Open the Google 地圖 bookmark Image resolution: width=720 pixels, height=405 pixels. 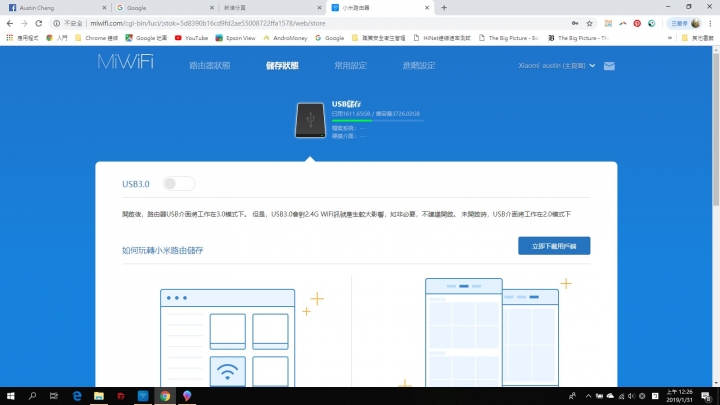point(146,38)
